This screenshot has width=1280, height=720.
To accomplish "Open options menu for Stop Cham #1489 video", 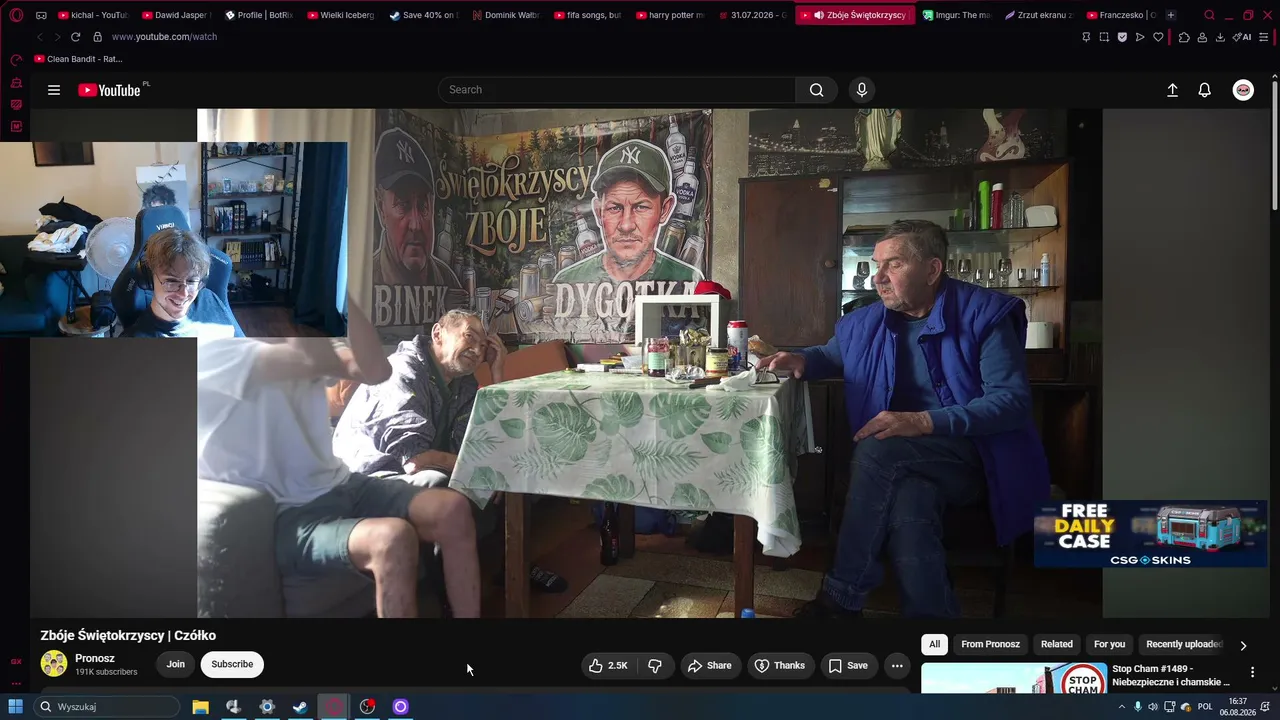I will point(1252,672).
